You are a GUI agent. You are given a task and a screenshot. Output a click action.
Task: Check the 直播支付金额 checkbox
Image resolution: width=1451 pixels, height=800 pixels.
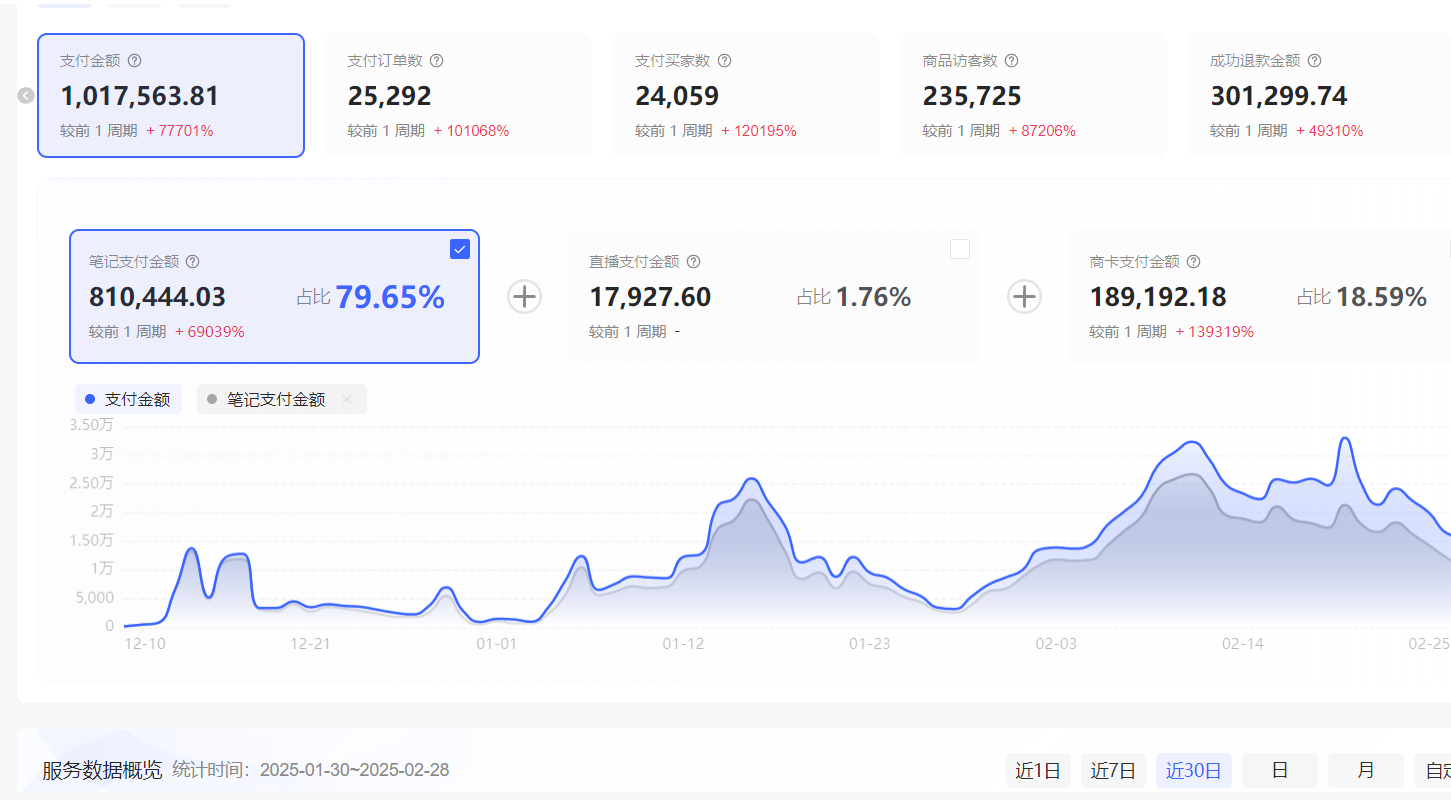point(960,249)
